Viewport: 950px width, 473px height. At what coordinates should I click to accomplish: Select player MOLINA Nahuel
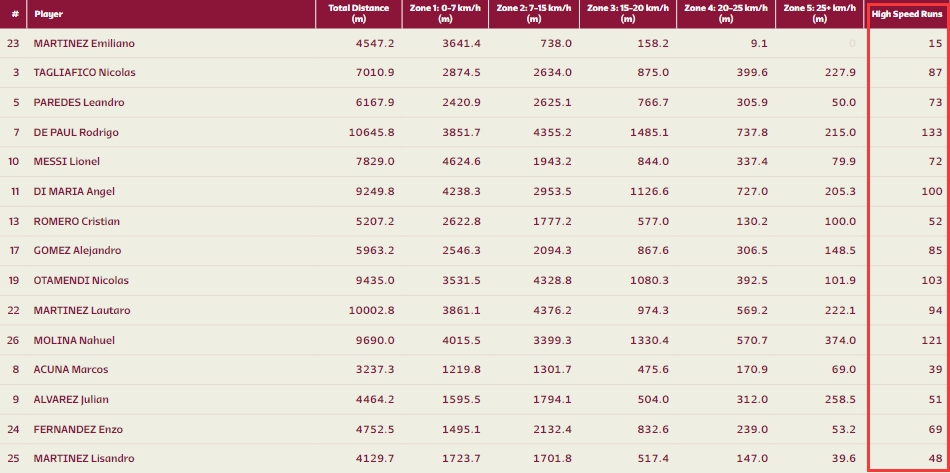[x=75, y=340]
